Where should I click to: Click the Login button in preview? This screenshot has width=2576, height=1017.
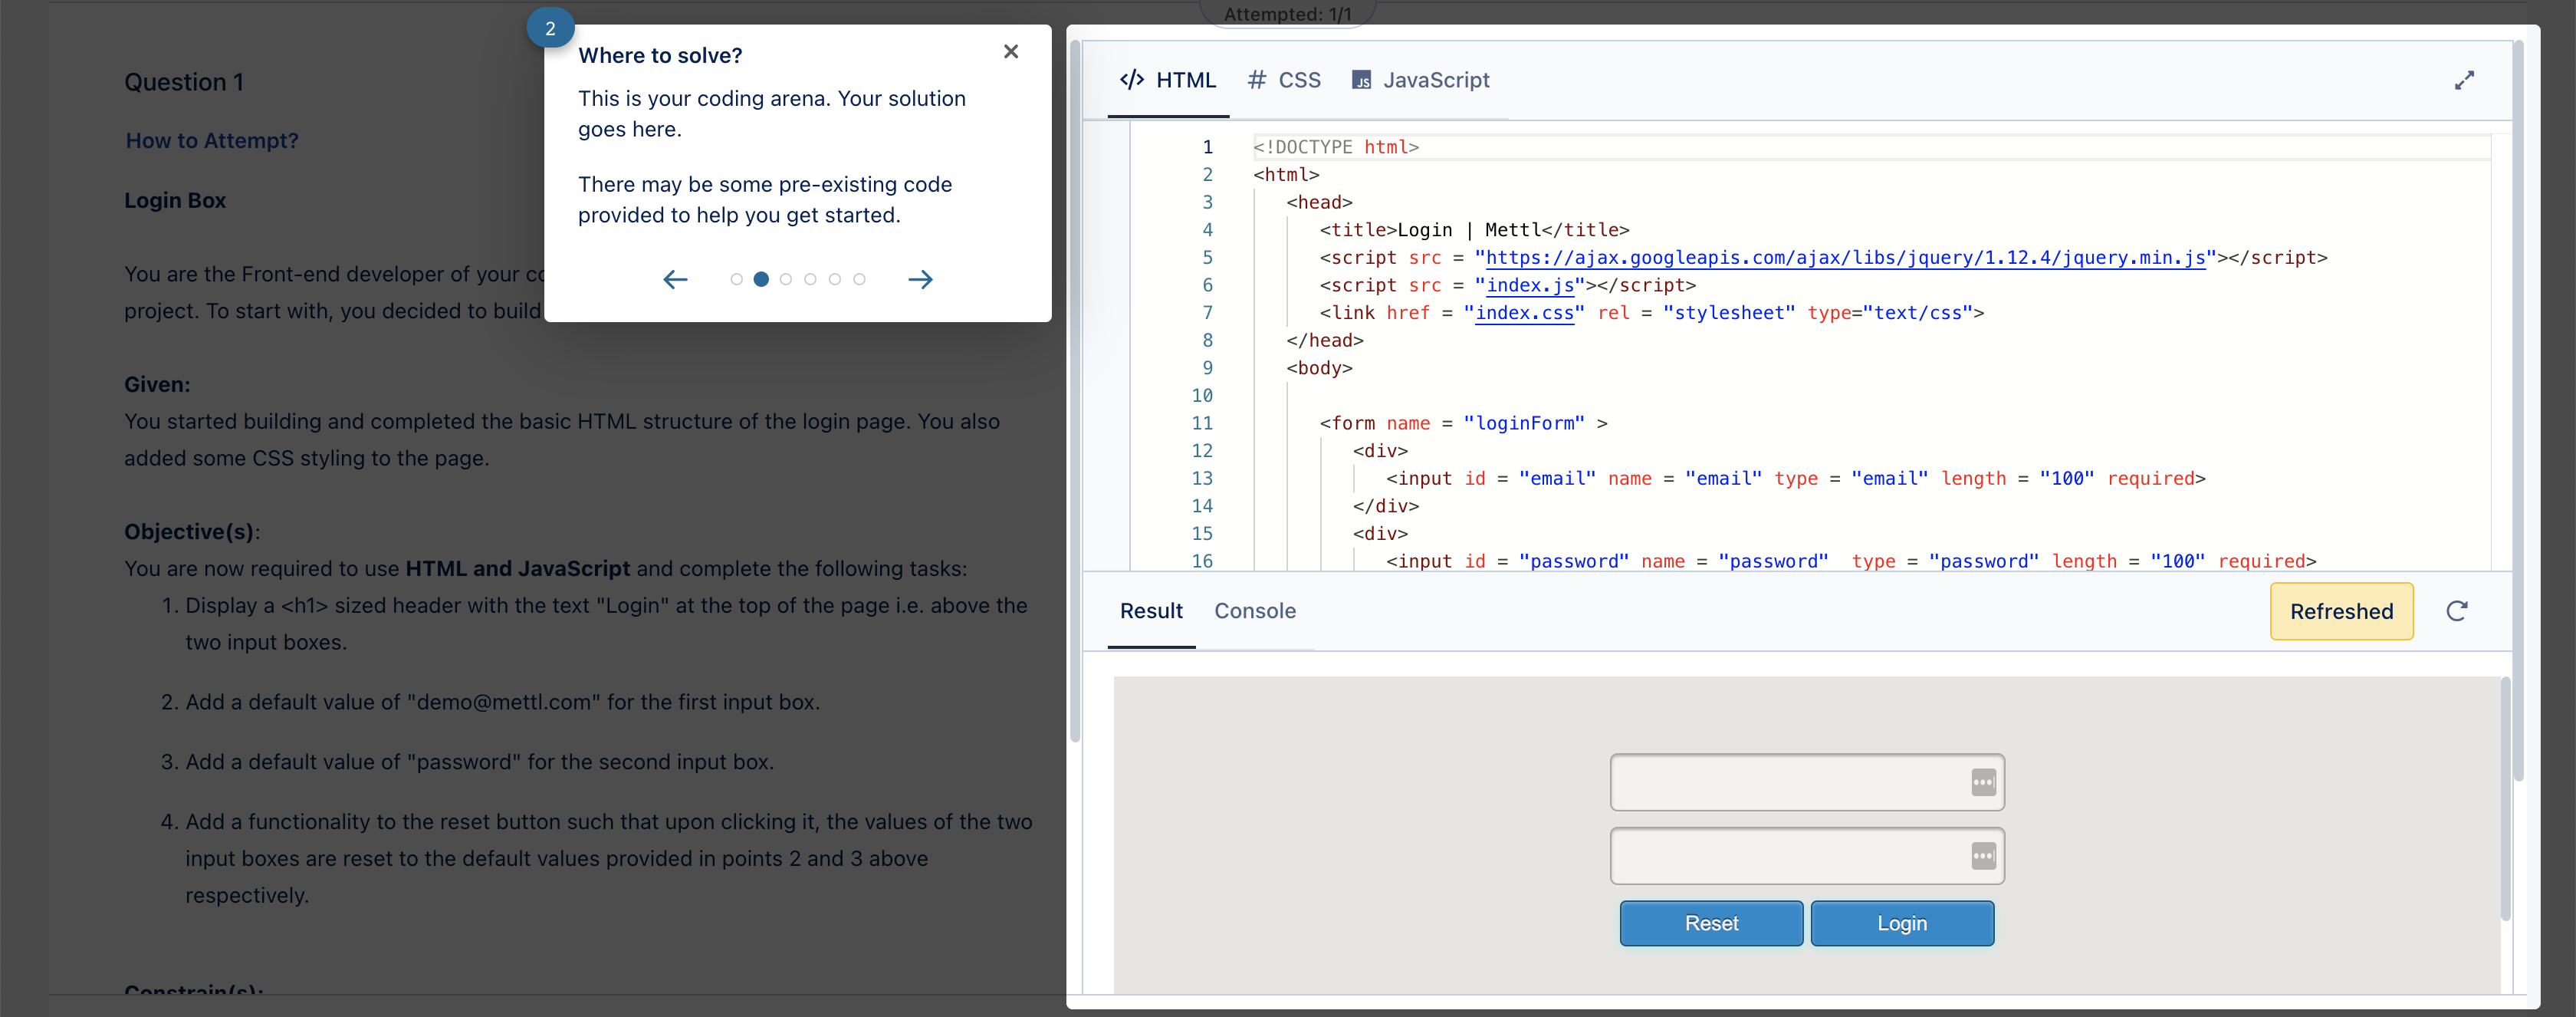(1902, 923)
